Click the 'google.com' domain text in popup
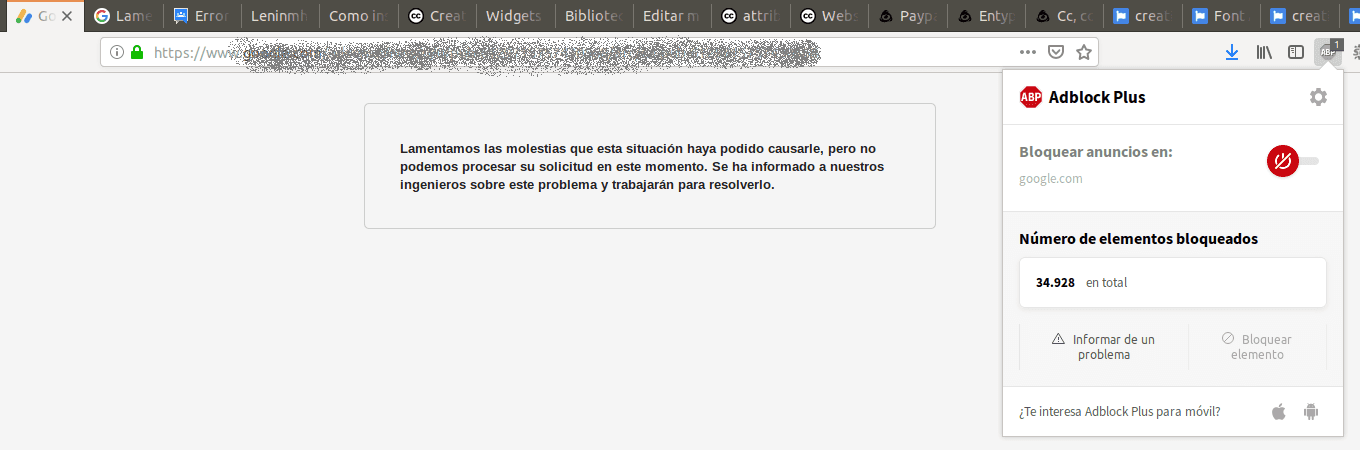Screen dimensions: 1360x450 (x=1050, y=179)
